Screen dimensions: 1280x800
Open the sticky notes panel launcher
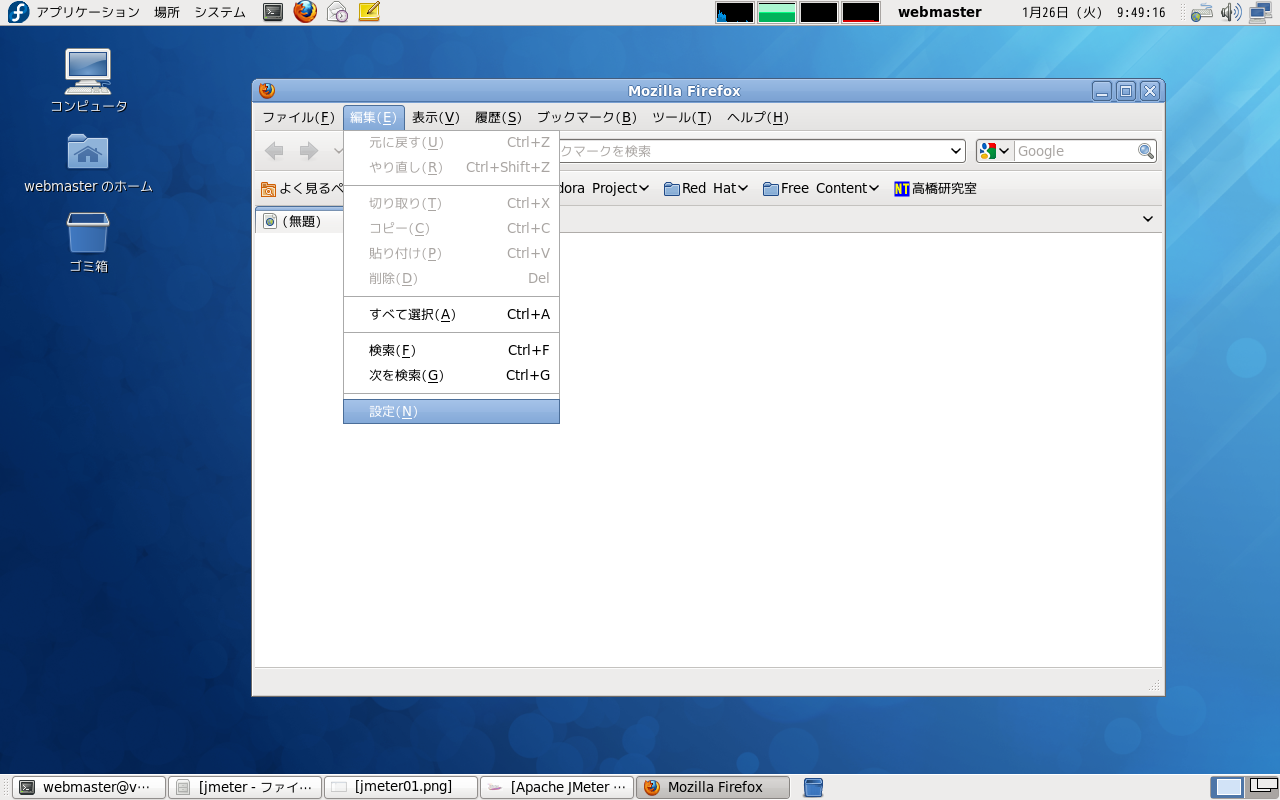click(369, 12)
